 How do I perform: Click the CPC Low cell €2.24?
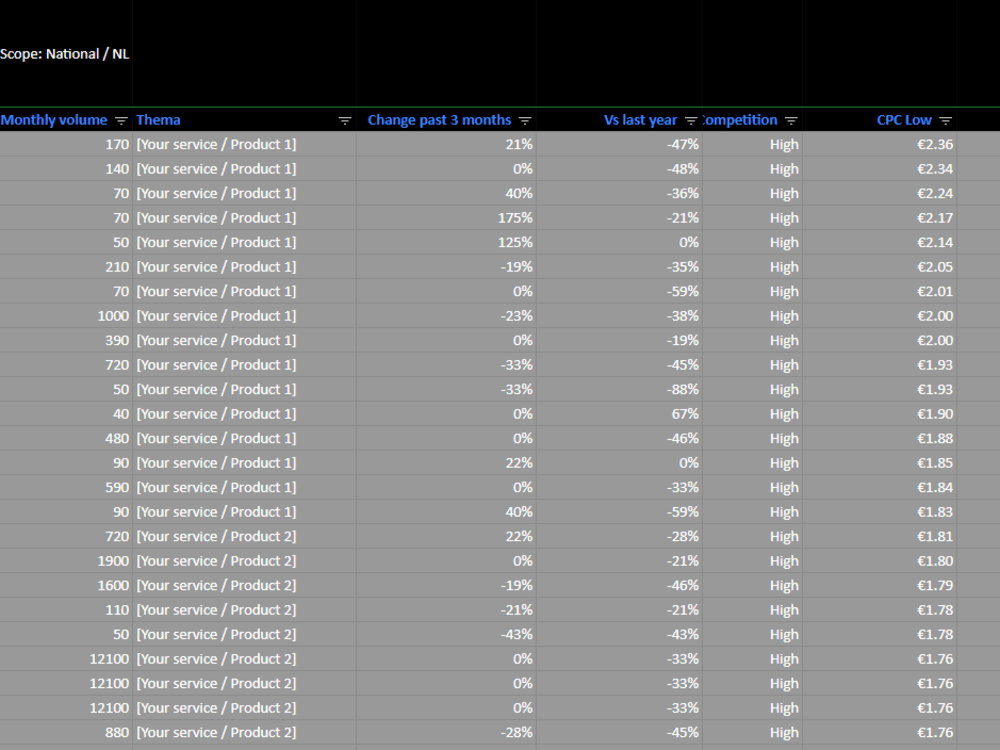[879, 193]
